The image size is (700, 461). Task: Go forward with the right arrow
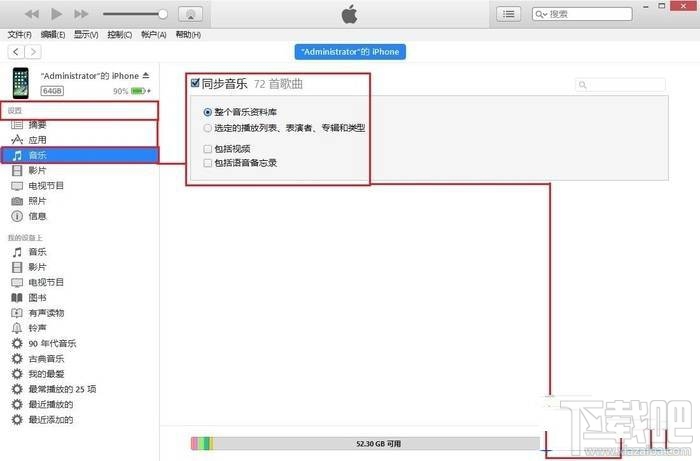[x=33, y=52]
